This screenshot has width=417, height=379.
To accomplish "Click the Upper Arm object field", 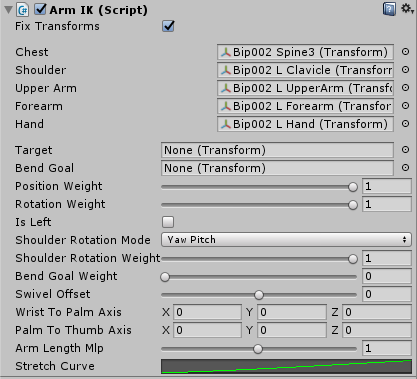I will pos(305,88).
